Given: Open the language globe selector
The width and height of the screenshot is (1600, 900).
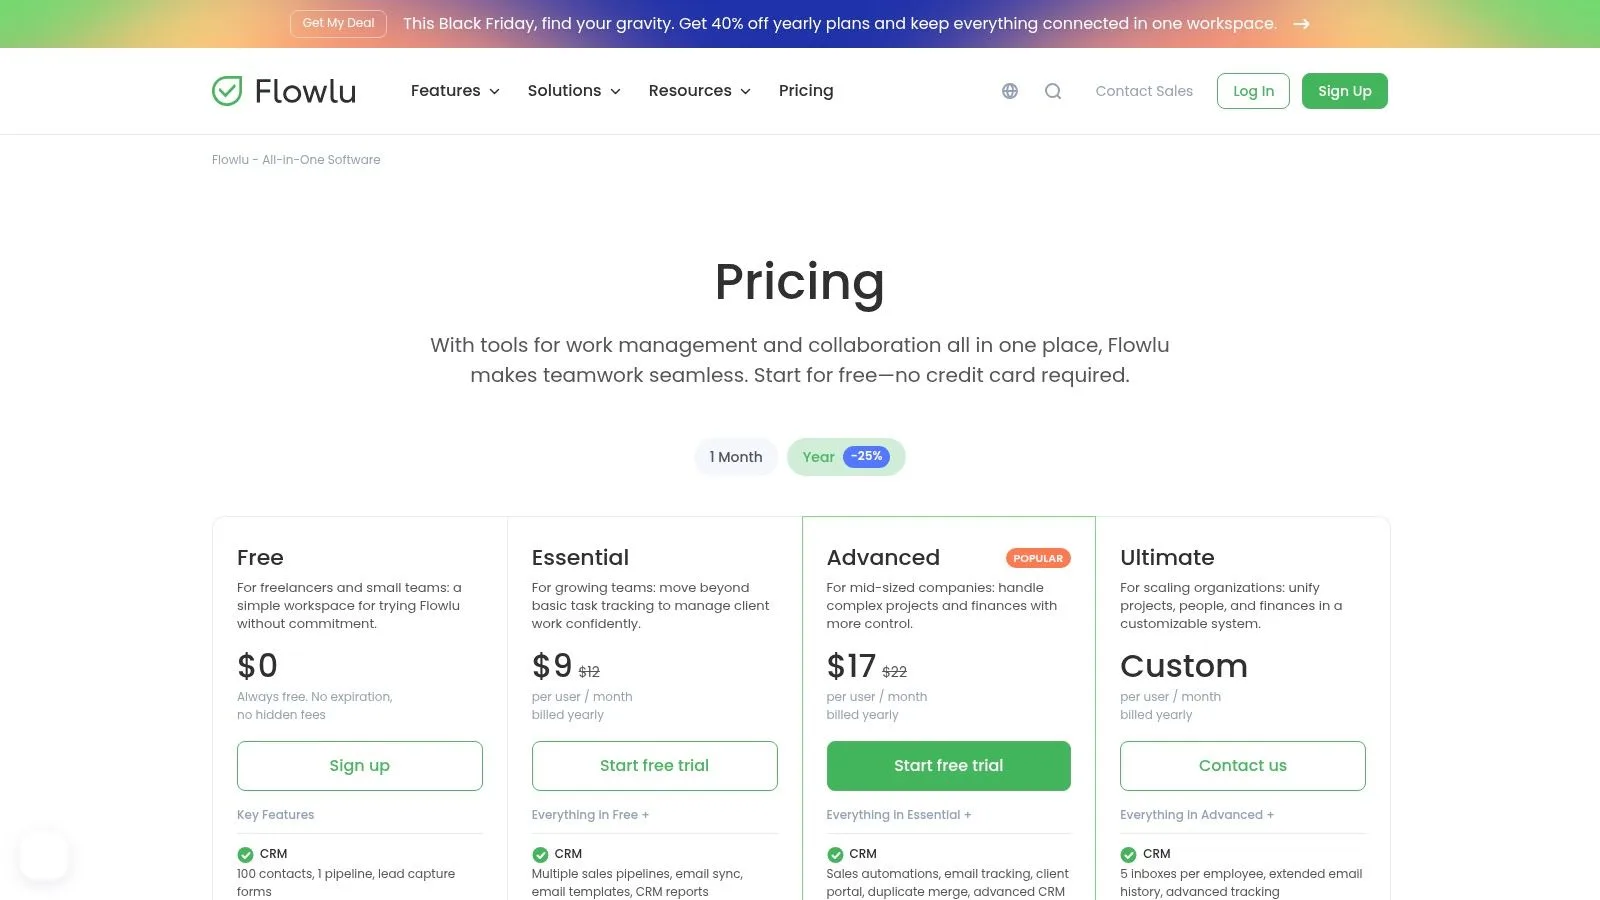Looking at the screenshot, I should (1010, 91).
